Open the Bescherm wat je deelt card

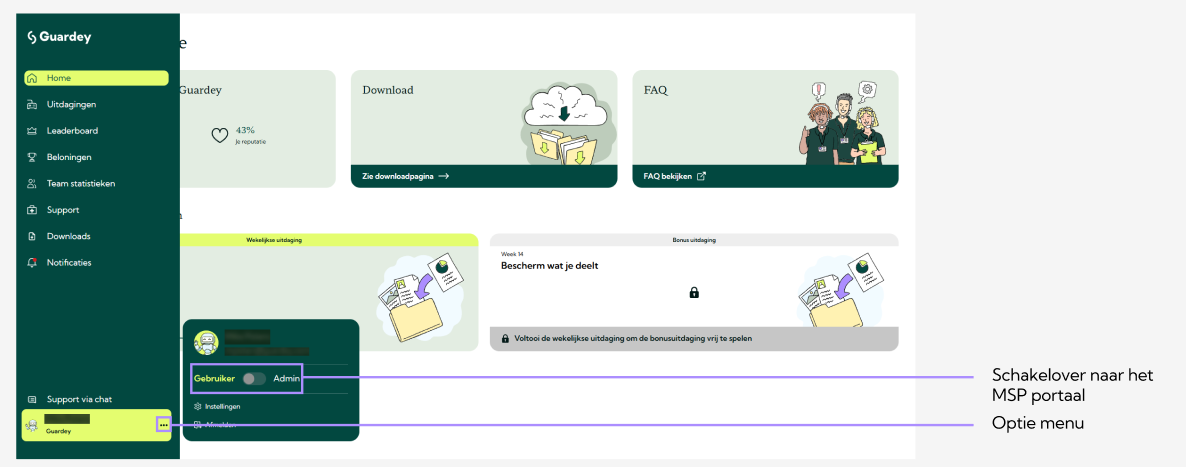pos(549,266)
